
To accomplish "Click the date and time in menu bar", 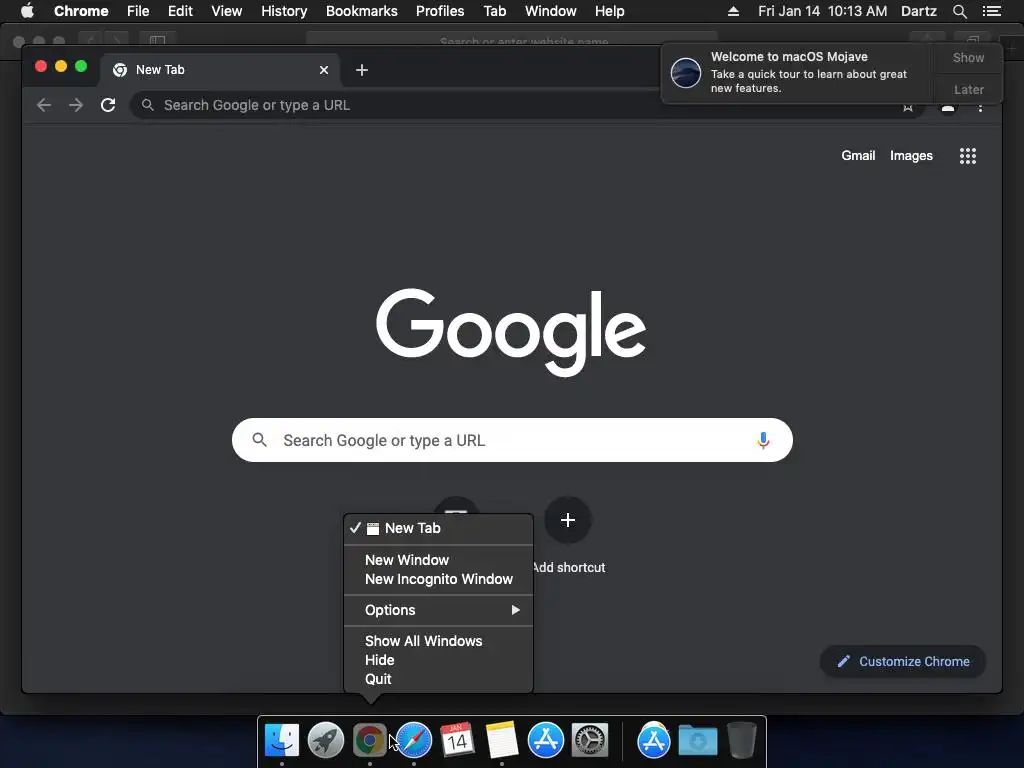I will [822, 11].
